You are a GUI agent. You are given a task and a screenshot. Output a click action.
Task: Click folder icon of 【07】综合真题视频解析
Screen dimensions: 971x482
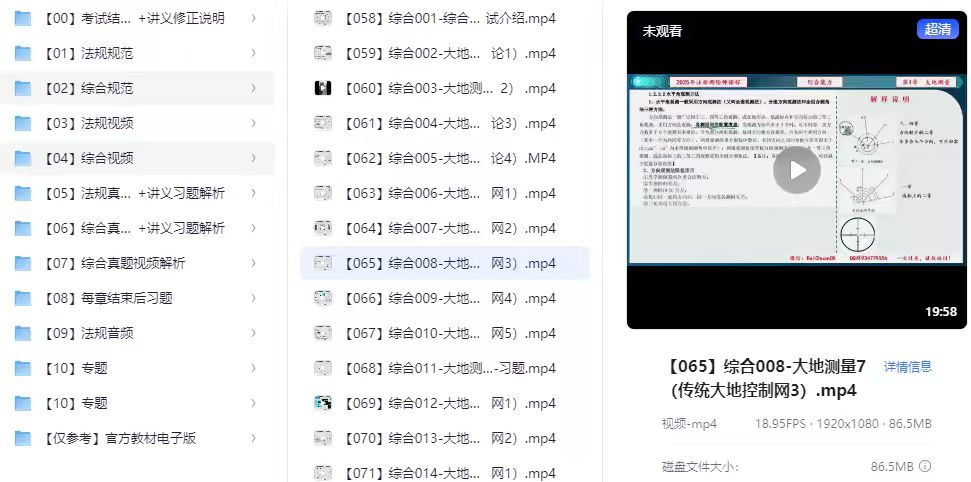(x=23, y=263)
